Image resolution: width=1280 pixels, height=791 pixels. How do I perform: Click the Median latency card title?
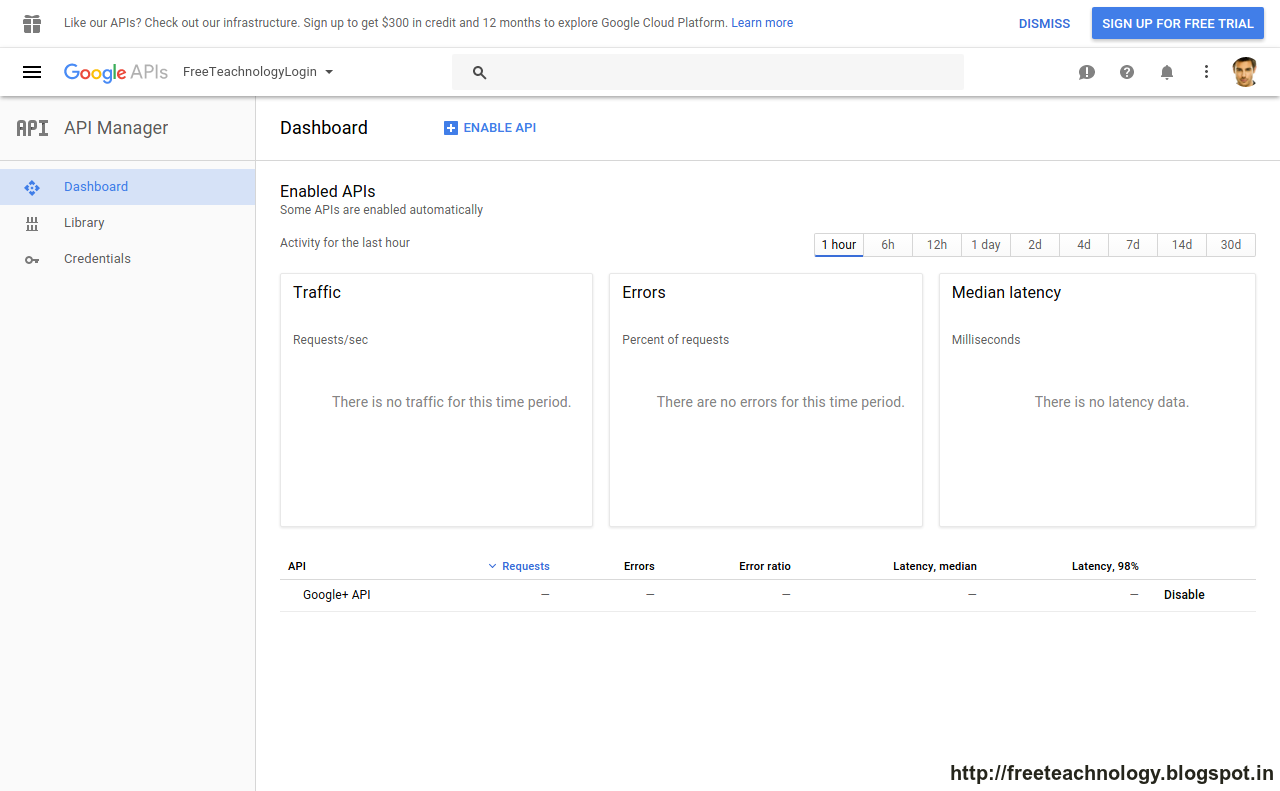1006,293
